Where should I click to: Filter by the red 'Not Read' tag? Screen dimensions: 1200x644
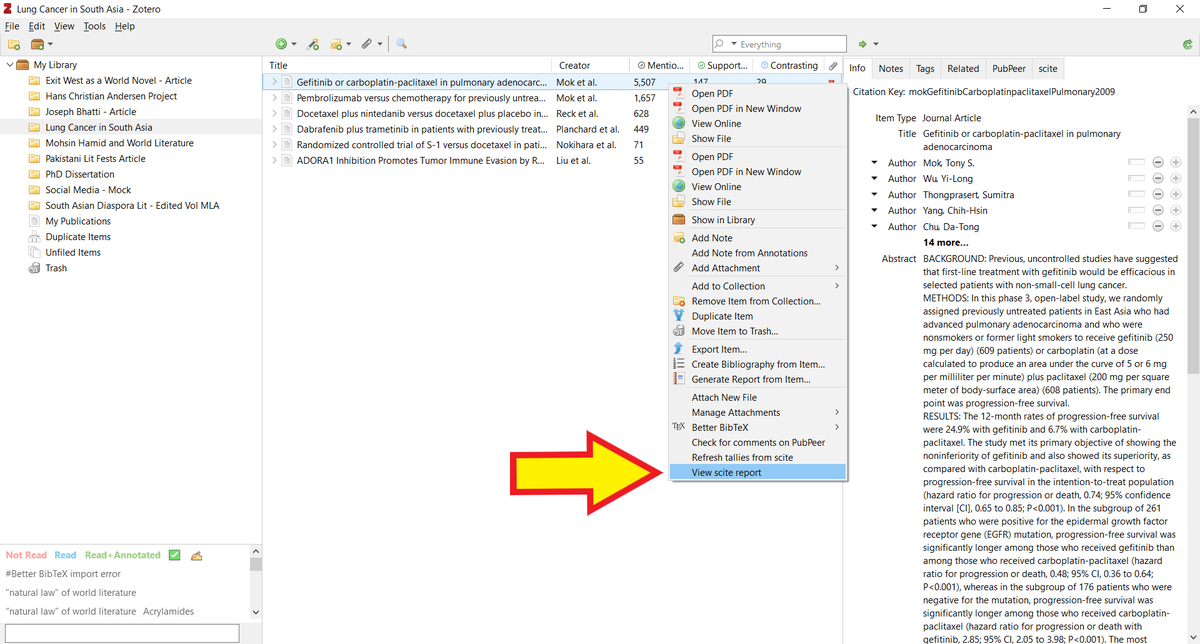pos(27,555)
